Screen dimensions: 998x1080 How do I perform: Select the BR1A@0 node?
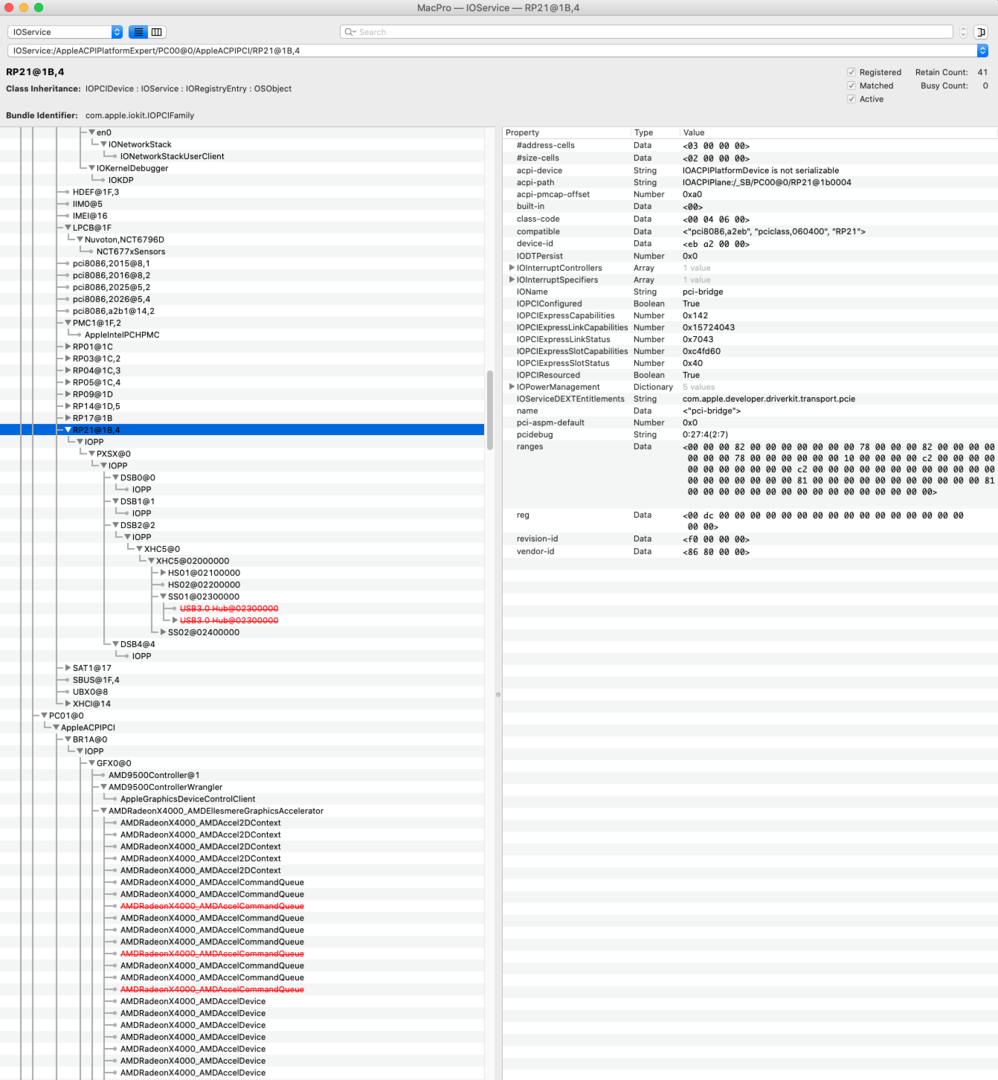coord(90,740)
